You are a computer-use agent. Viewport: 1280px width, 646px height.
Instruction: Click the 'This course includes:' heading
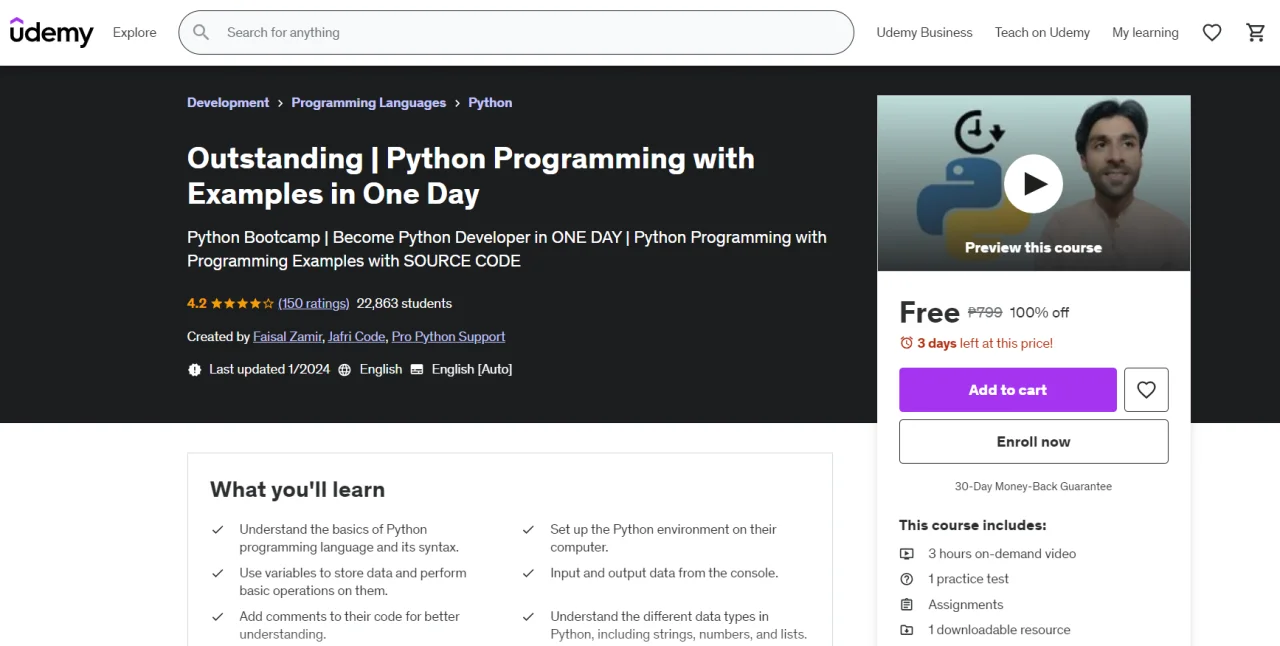pyautogui.click(x=973, y=525)
